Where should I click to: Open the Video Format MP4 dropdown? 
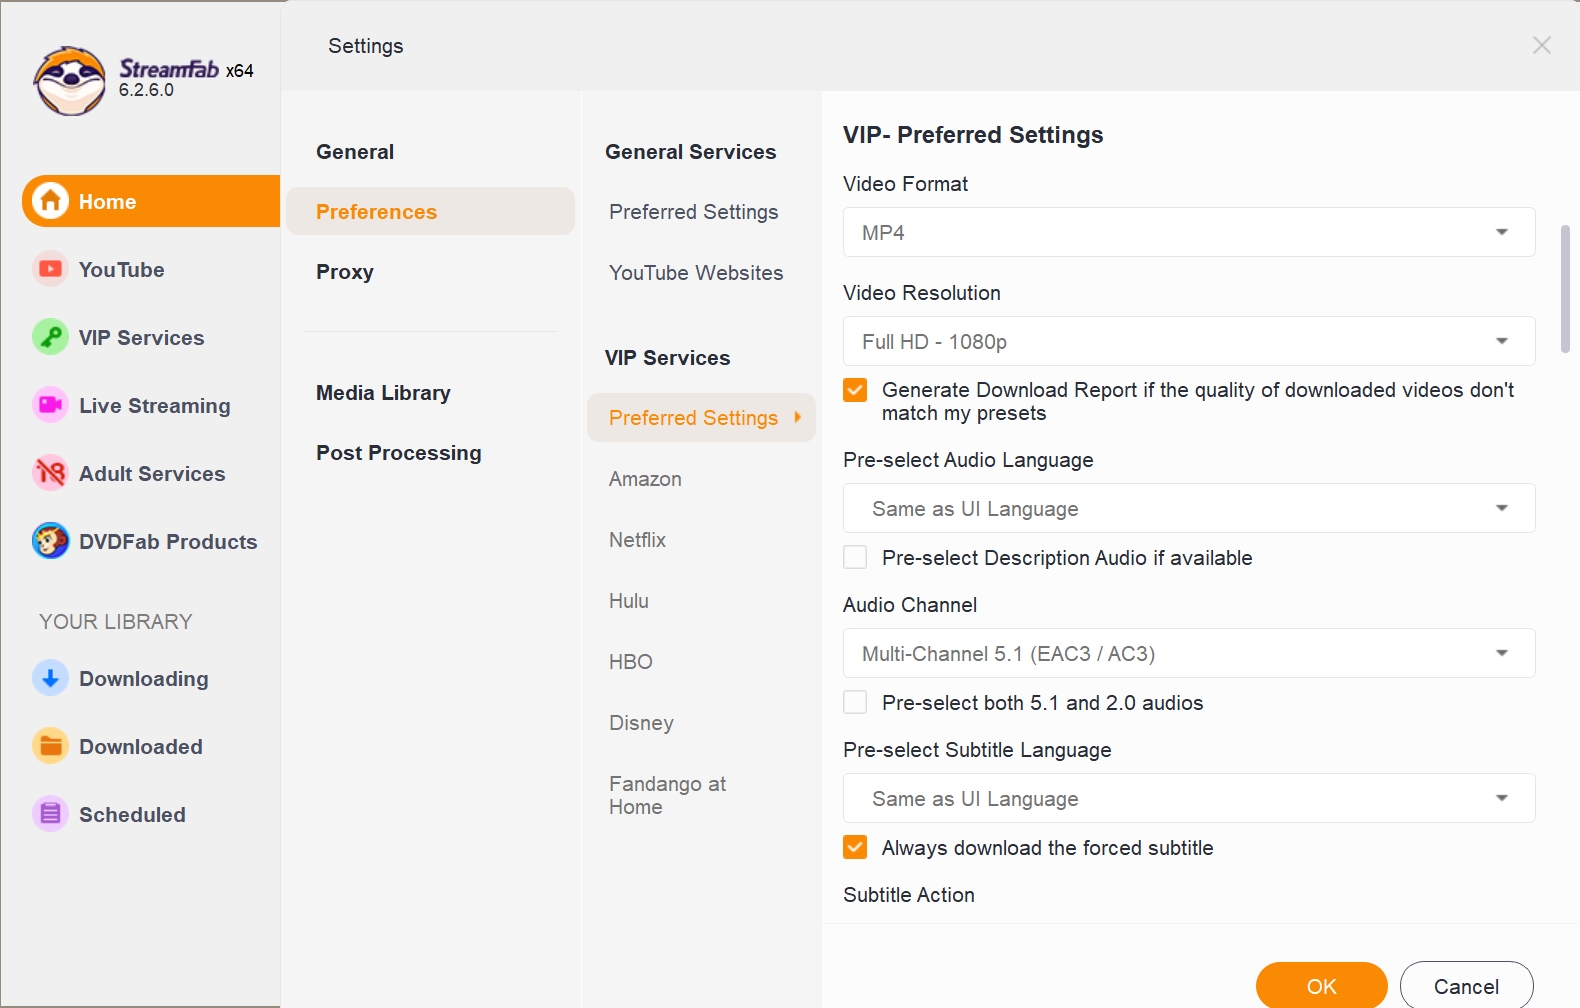(1189, 232)
